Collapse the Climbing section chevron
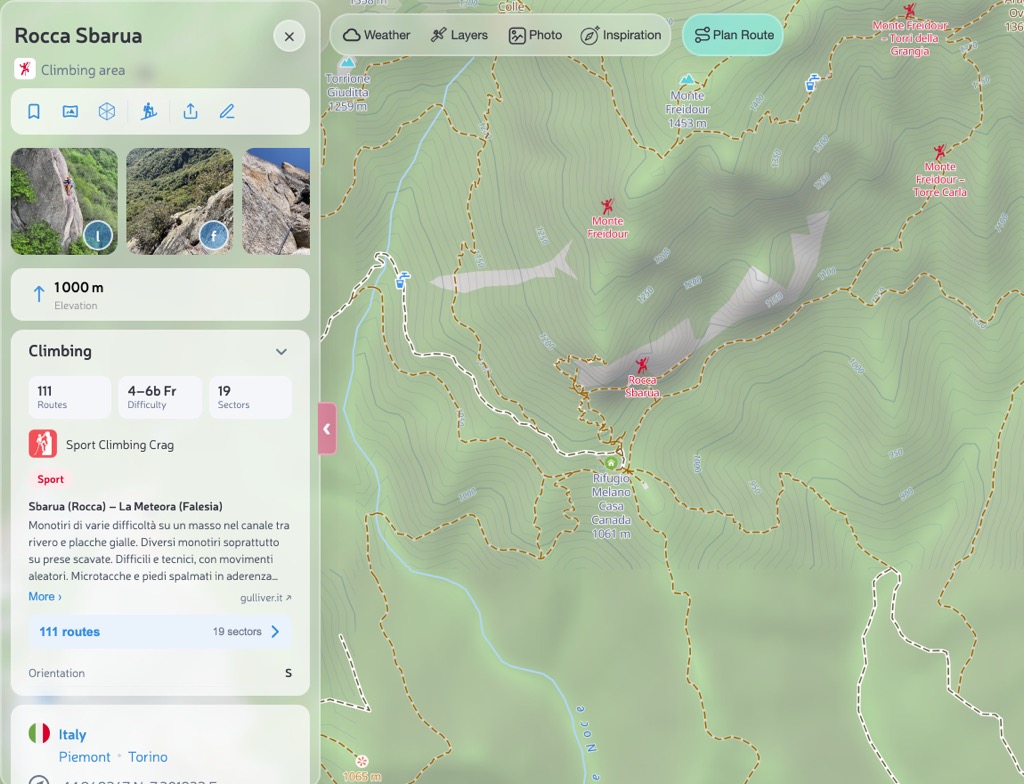The height and width of the screenshot is (784, 1024). (281, 351)
